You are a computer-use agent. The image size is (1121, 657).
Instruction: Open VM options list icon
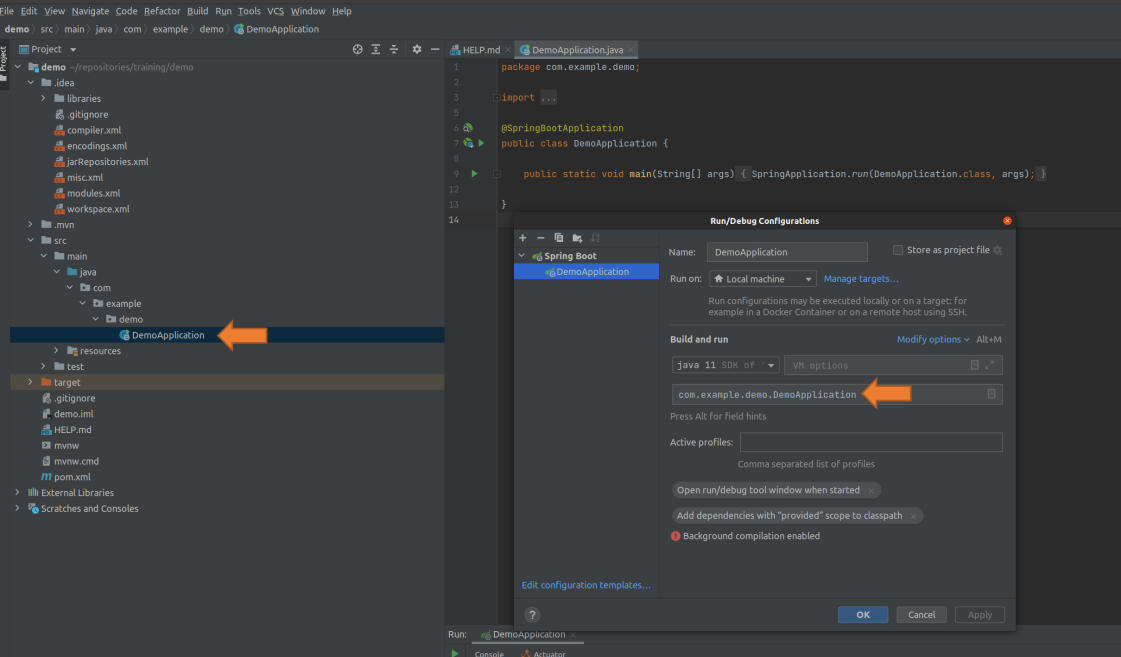point(974,365)
